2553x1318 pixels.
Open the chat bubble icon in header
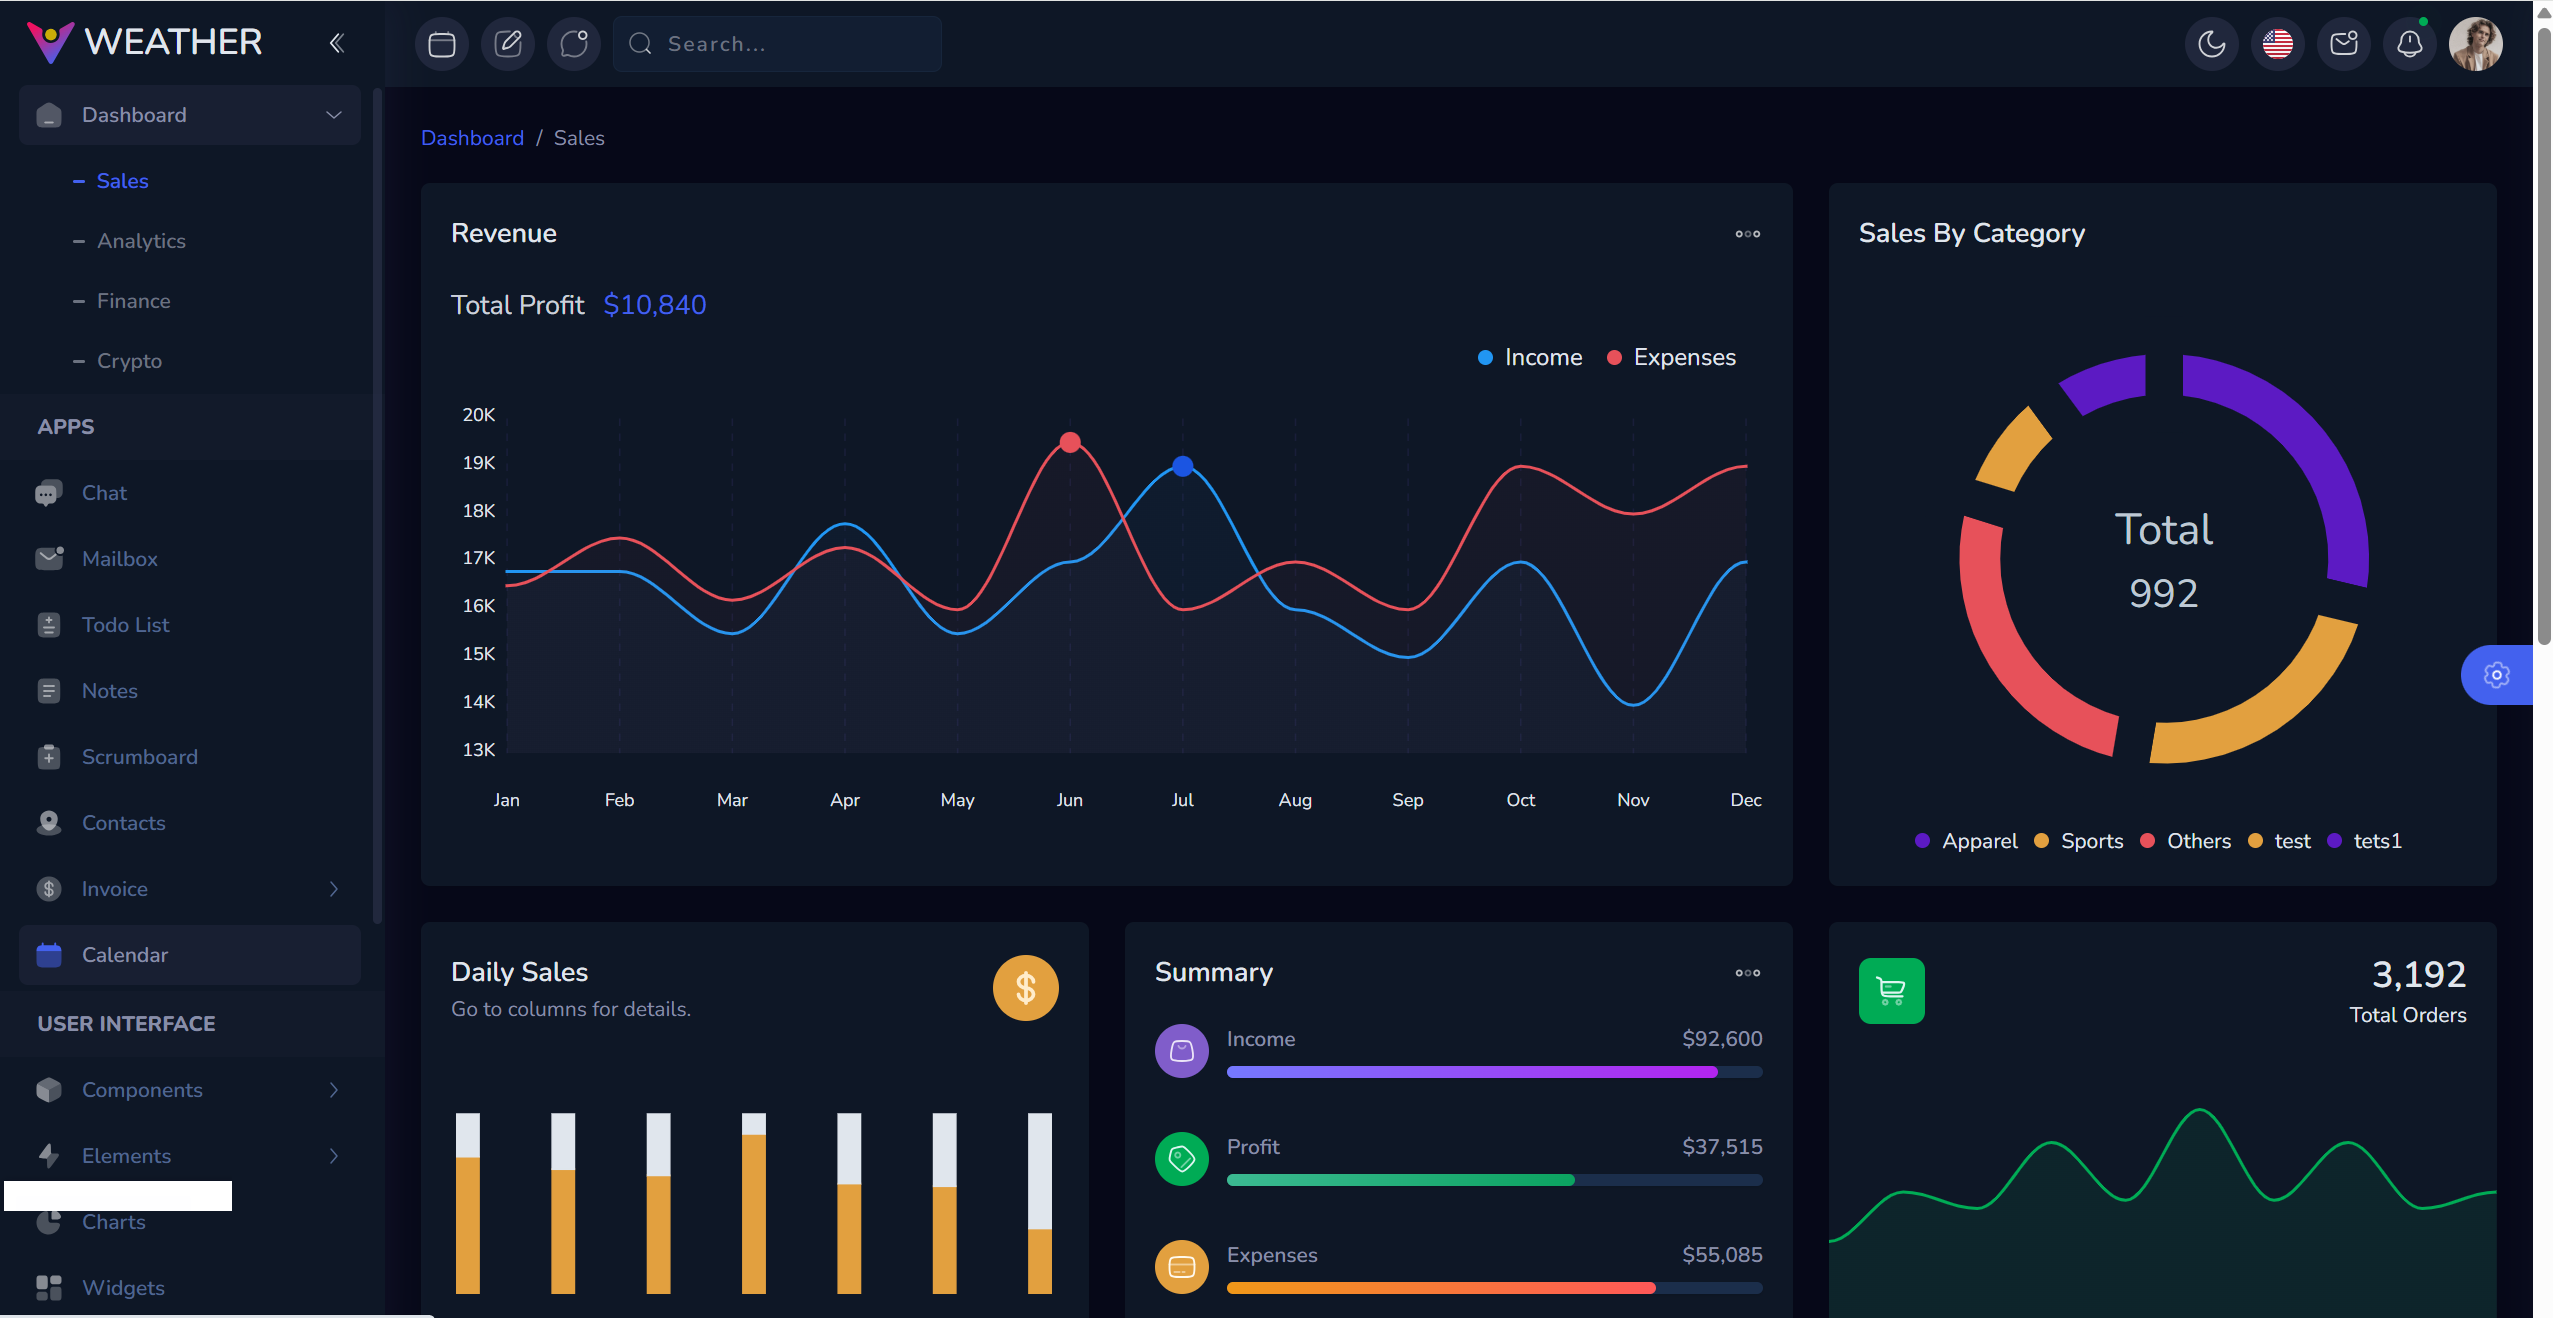point(574,44)
